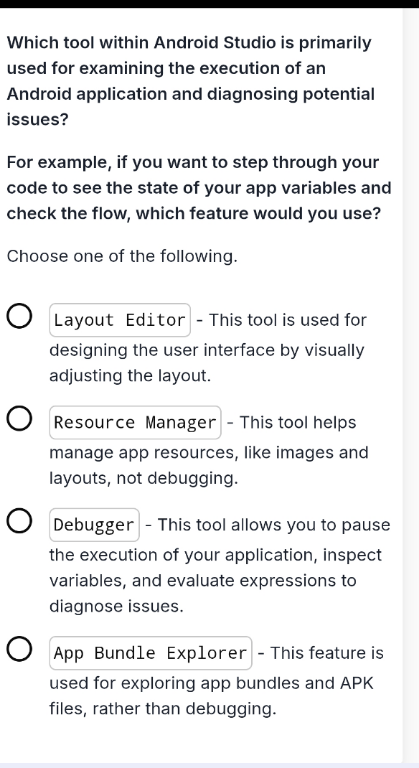Click the "Choose one of the following." prompt
Viewport: 419px width, 768px height.
tap(122, 256)
